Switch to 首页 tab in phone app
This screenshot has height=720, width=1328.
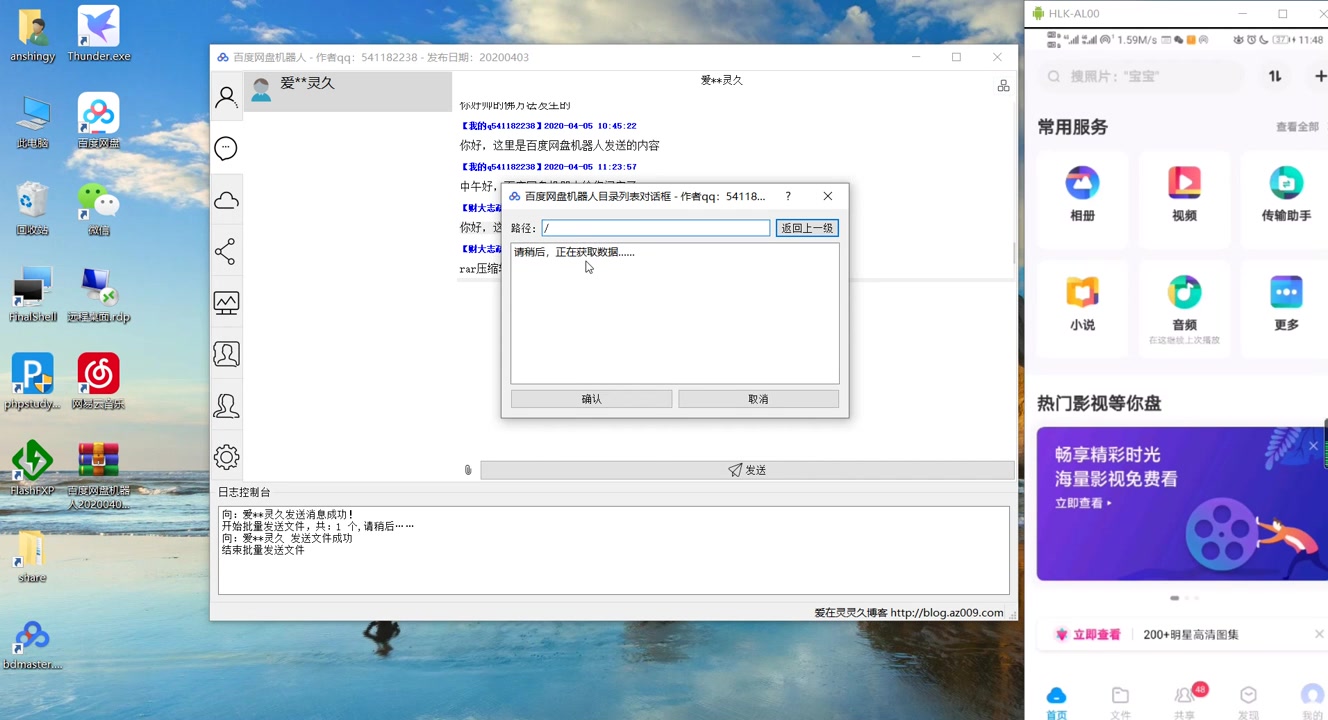pyautogui.click(x=1056, y=702)
